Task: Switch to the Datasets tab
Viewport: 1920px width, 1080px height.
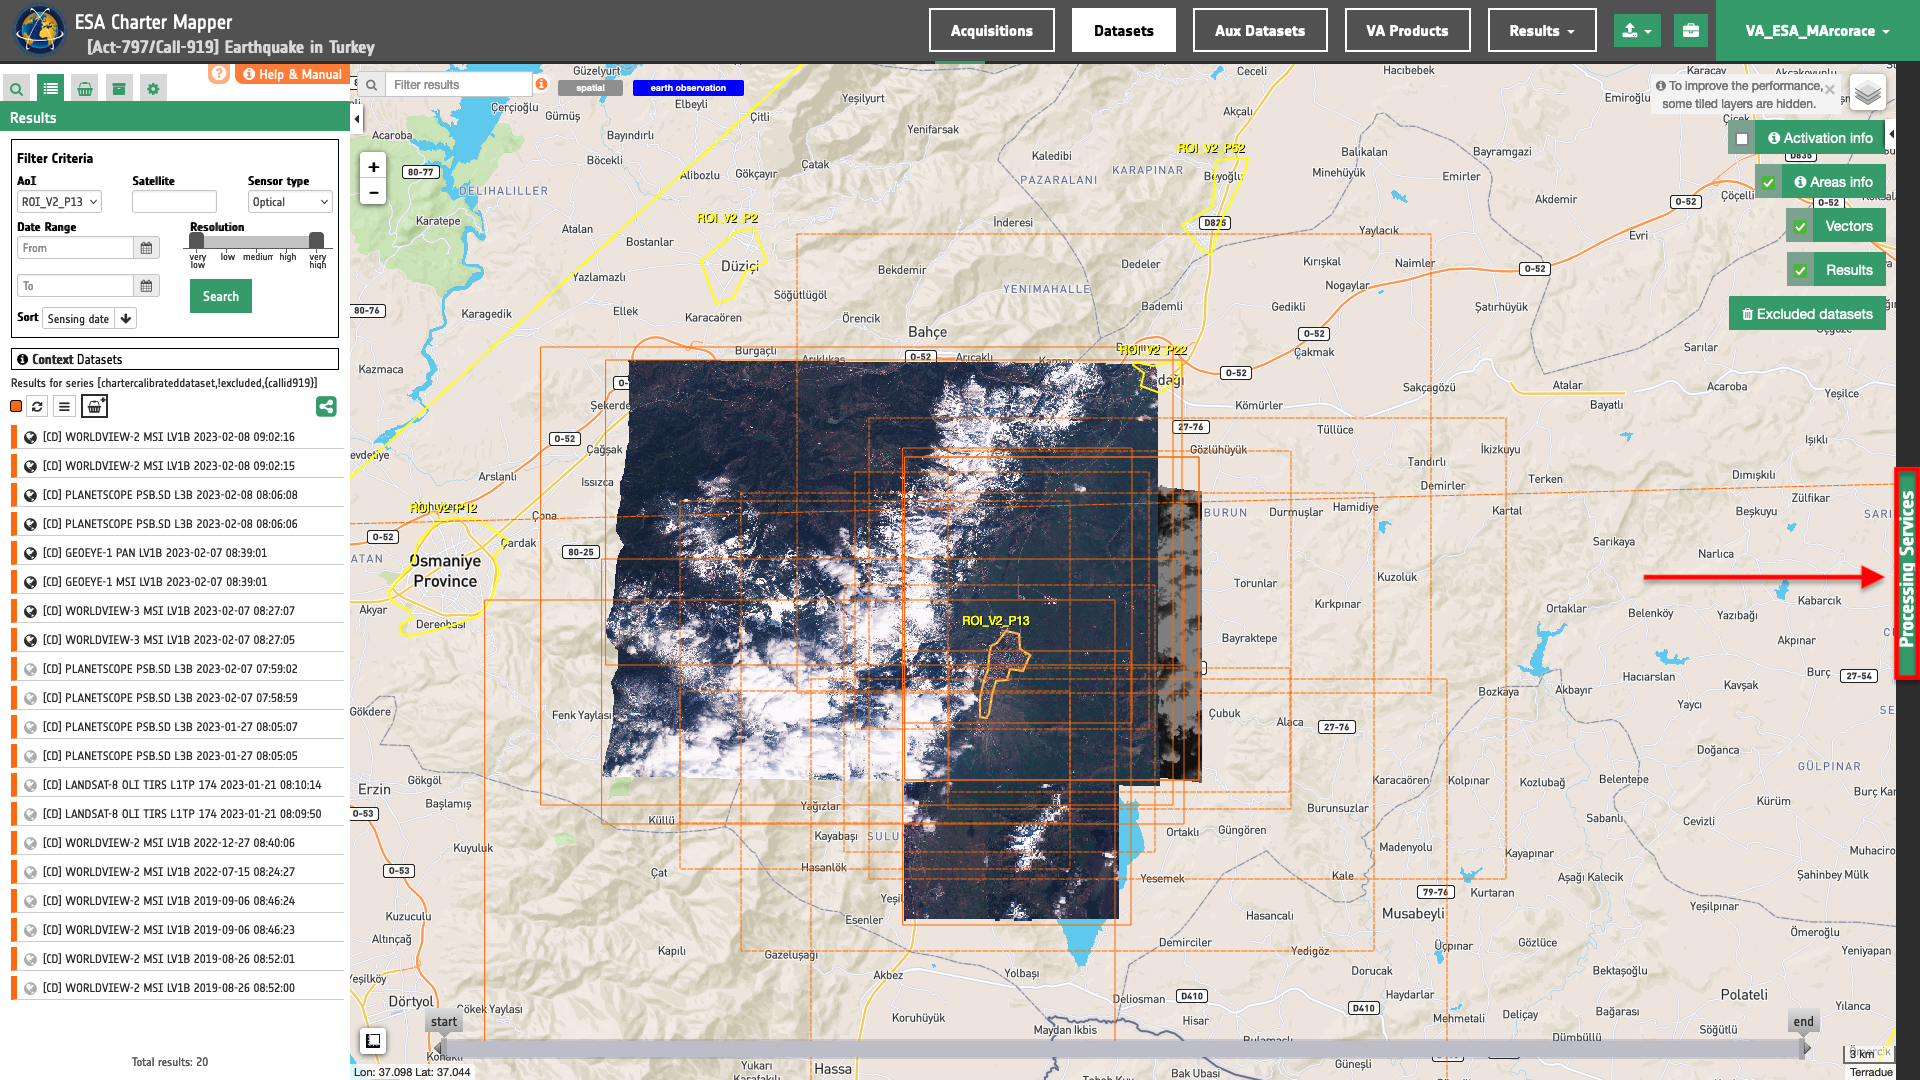Action: [1123, 31]
